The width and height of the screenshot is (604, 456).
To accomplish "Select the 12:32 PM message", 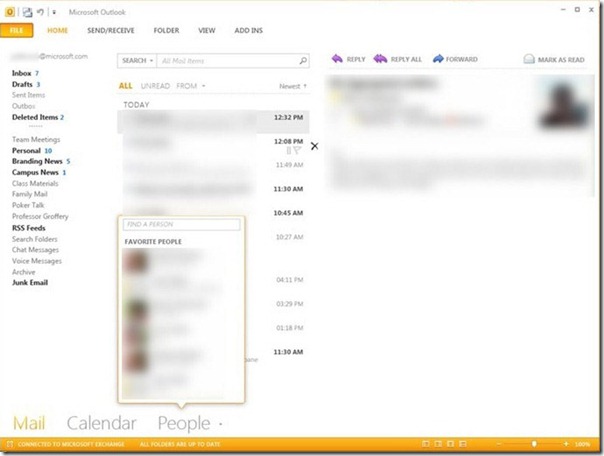I will (x=213, y=121).
